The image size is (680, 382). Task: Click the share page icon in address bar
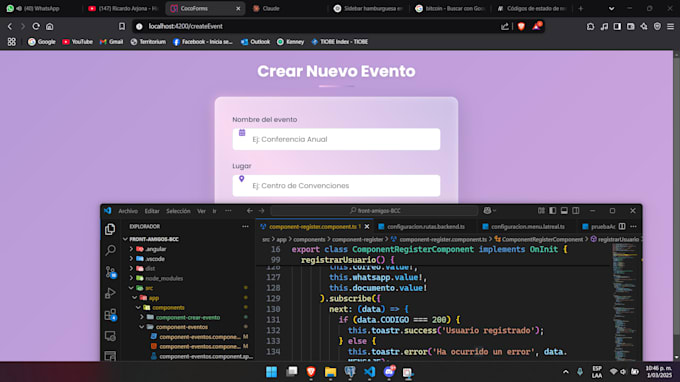(505, 26)
